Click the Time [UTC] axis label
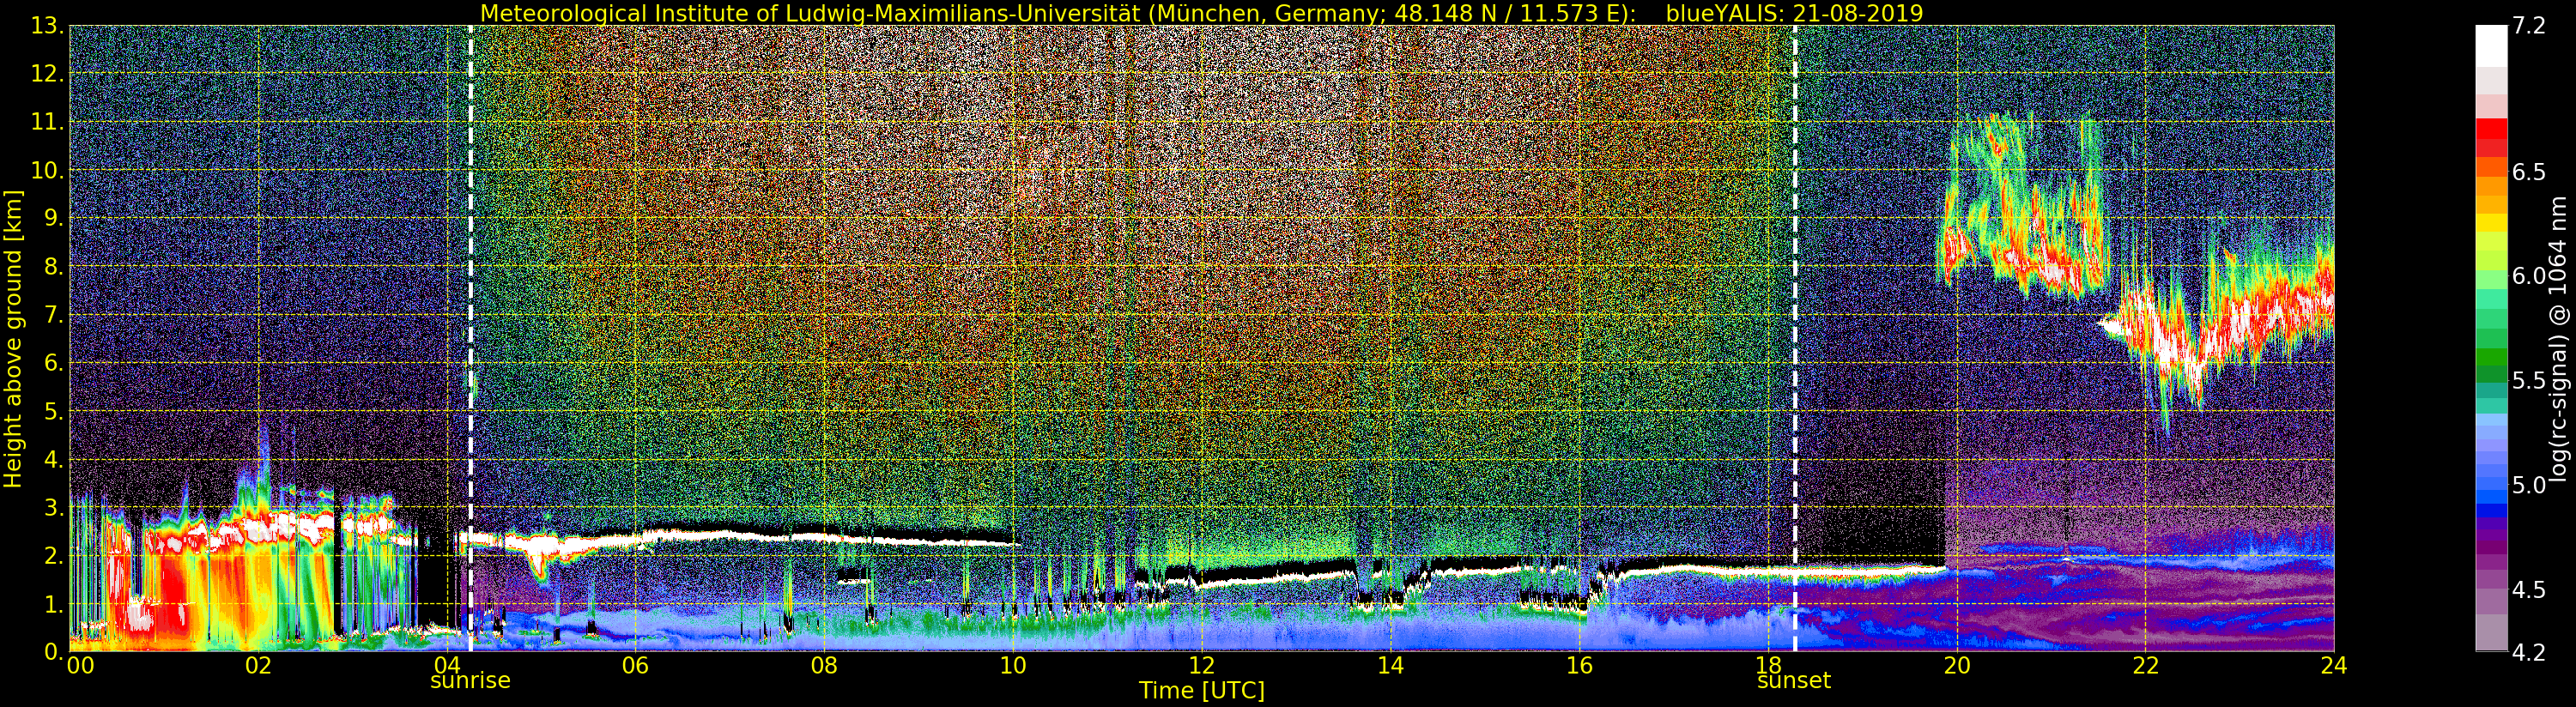Screen dimensions: 2576x707 [1202, 691]
